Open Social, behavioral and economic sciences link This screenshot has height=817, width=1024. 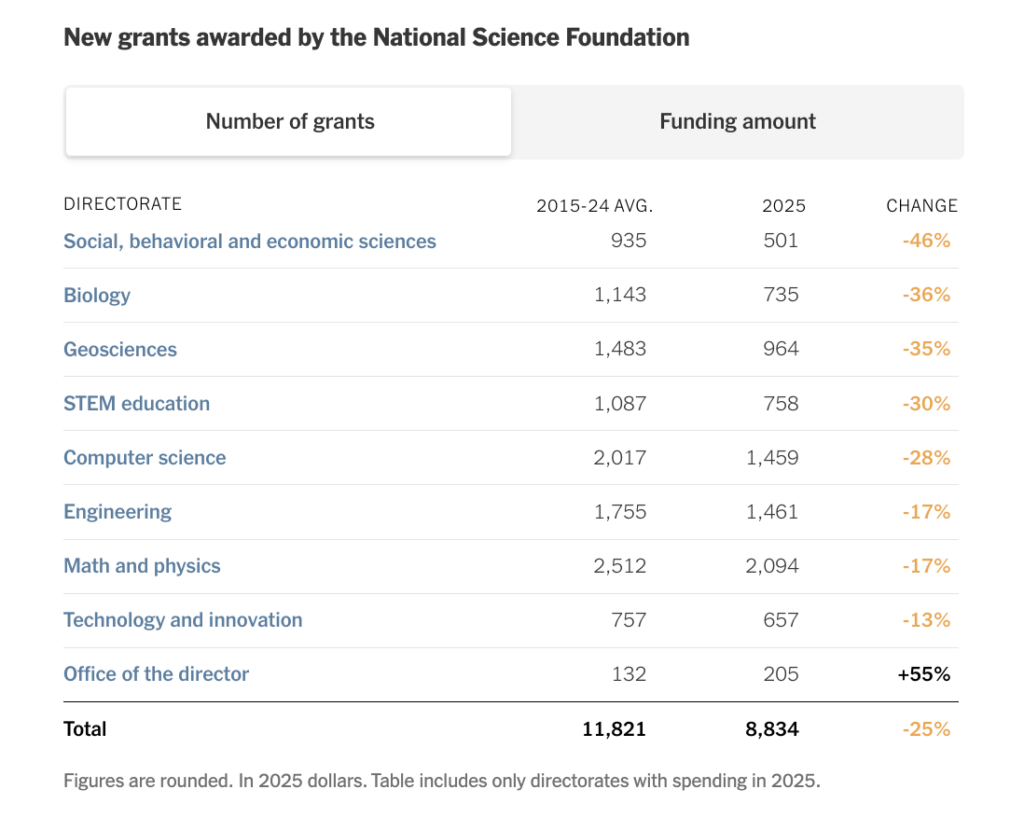[x=249, y=242]
